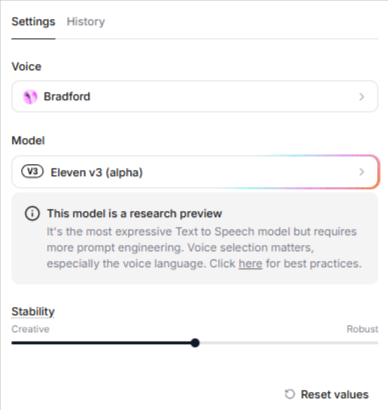Open the Bradford voice selector
Image resolution: width=388 pixels, height=410 pixels.
click(195, 96)
